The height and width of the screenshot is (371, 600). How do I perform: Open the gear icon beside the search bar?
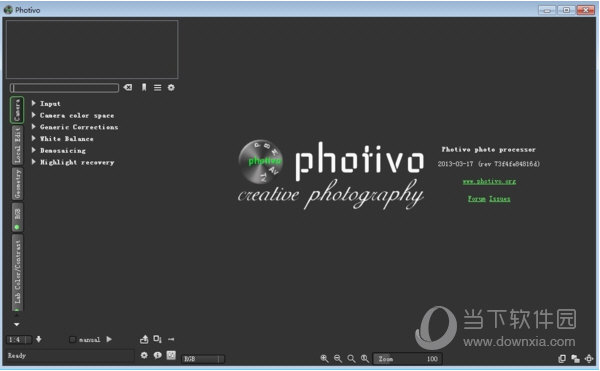point(171,88)
